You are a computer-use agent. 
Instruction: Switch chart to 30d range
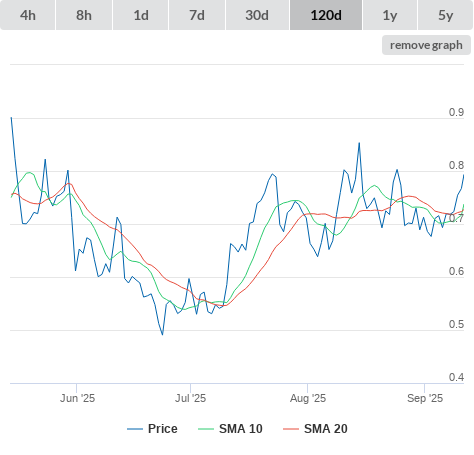tap(257, 15)
